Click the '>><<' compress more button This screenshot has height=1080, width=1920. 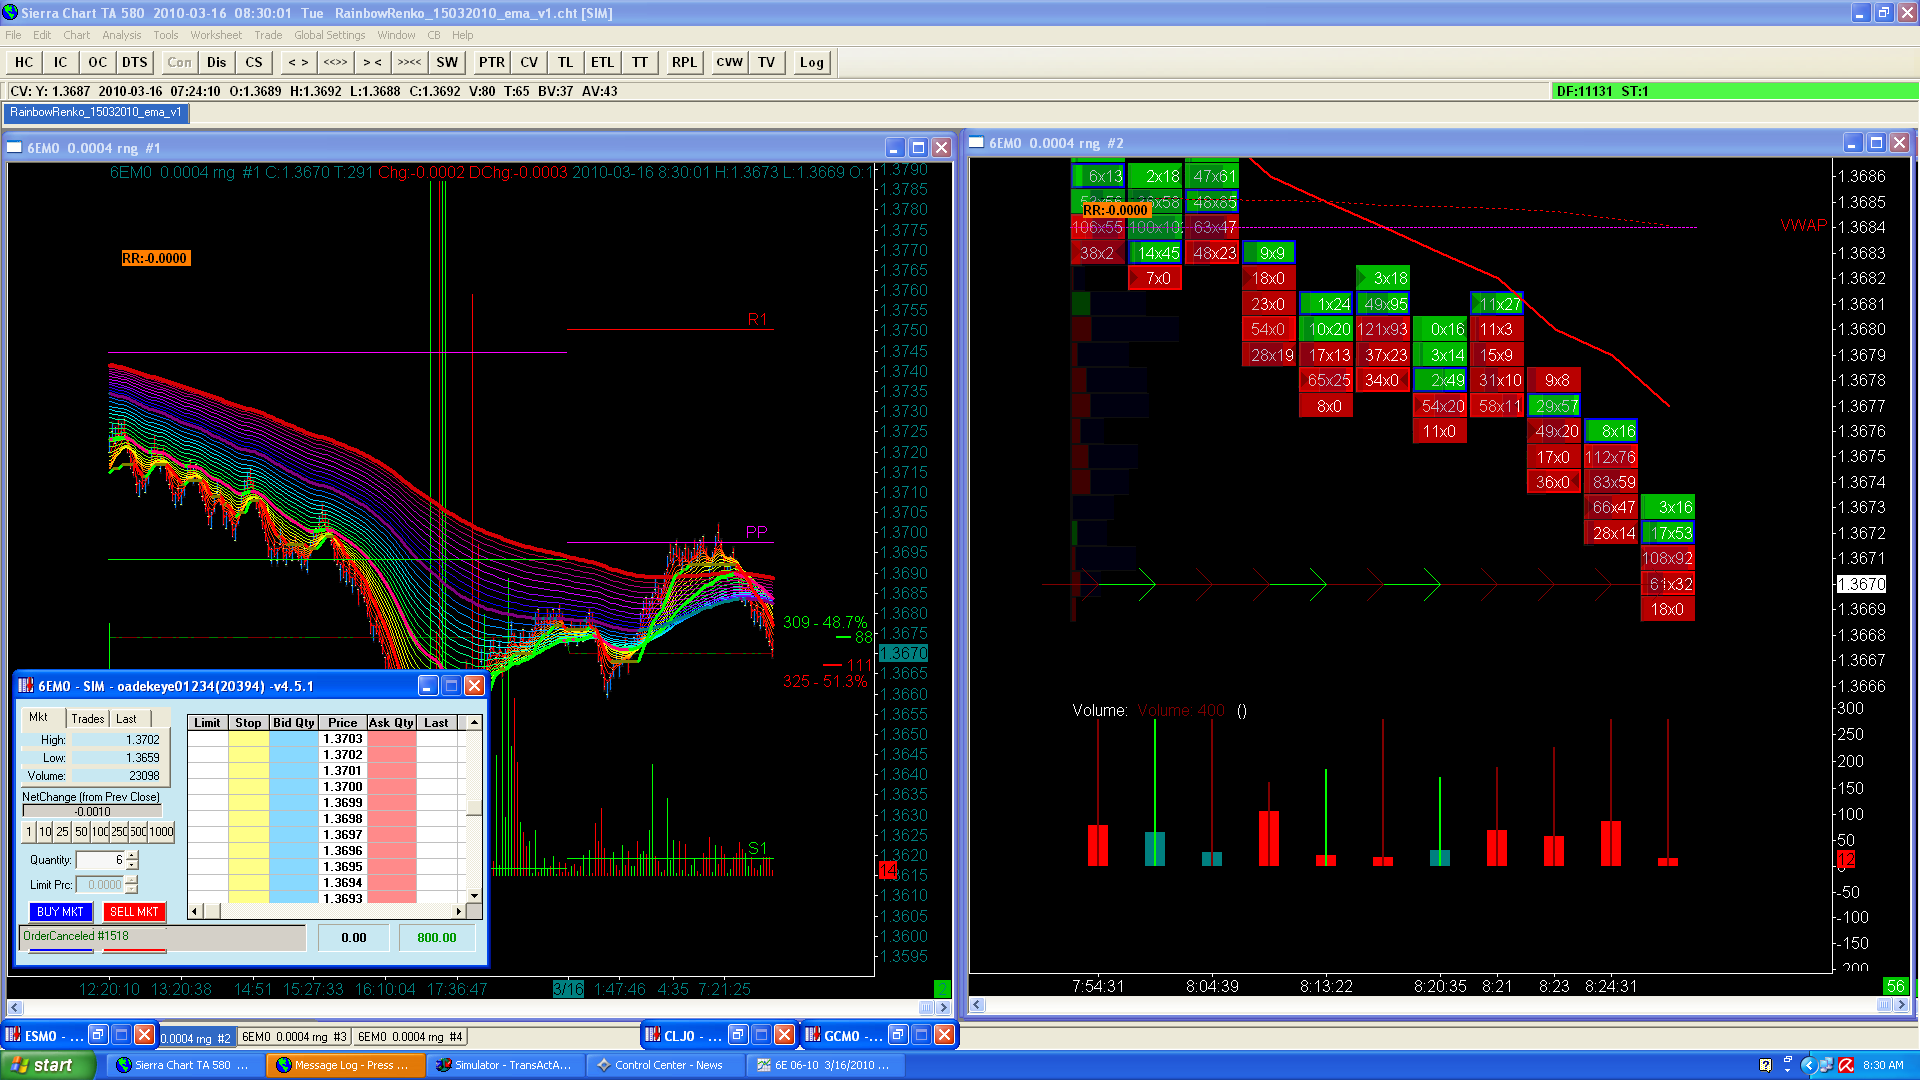pyautogui.click(x=409, y=62)
